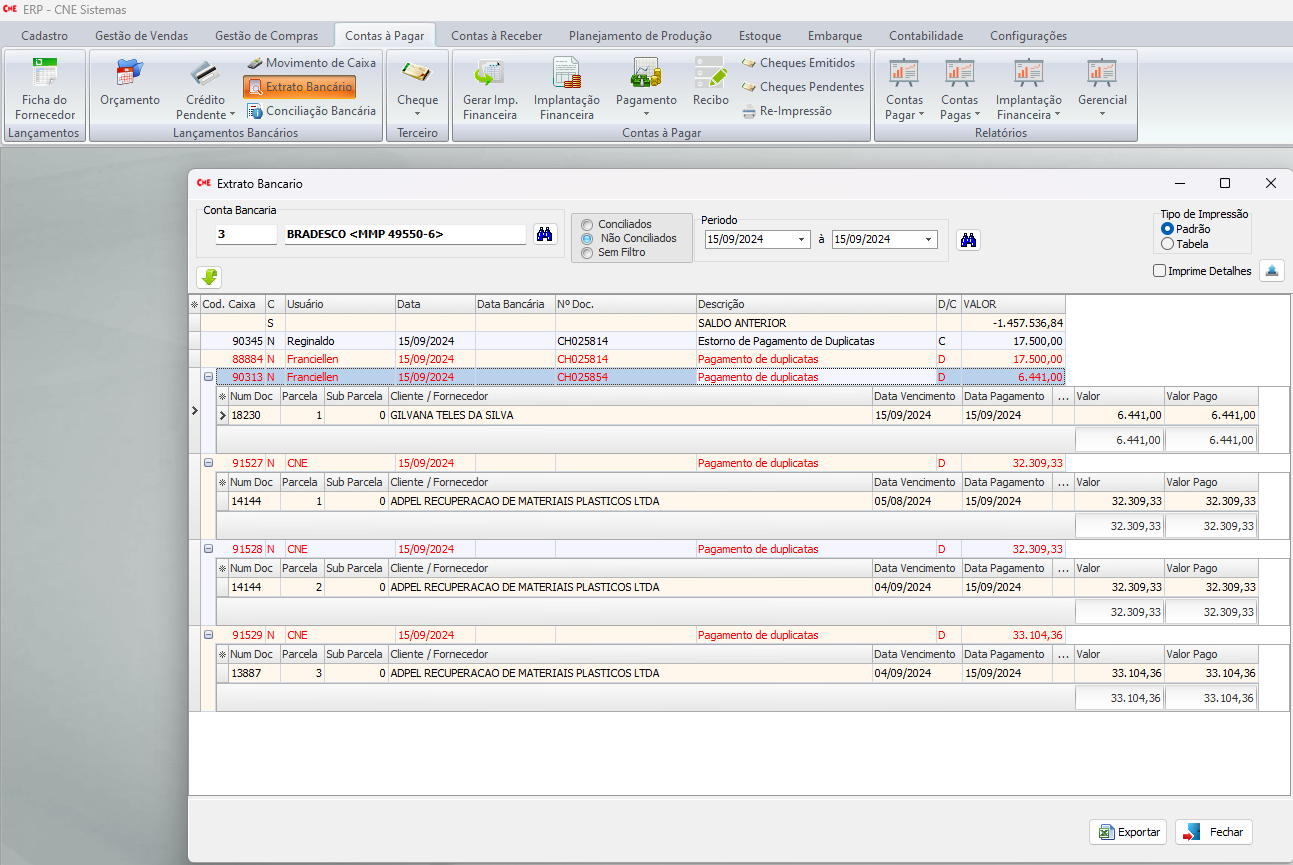Screen dimensions: 1293x865
Task: Select Tabela print type
Action: click(x=1167, y=244)
